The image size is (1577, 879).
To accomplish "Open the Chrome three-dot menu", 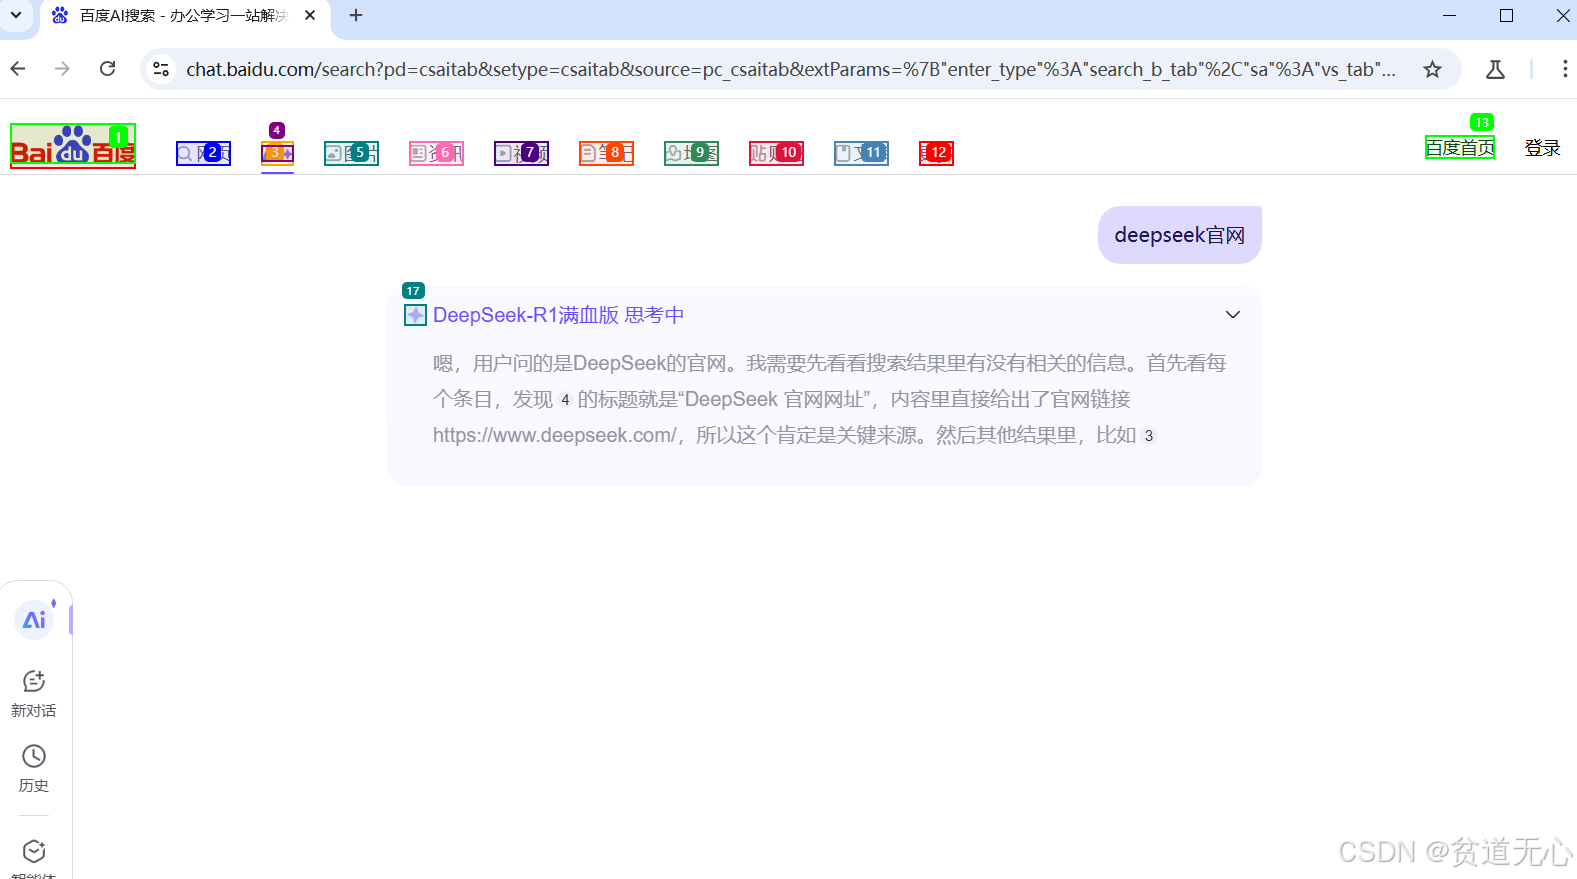I will pos(1564,69).
